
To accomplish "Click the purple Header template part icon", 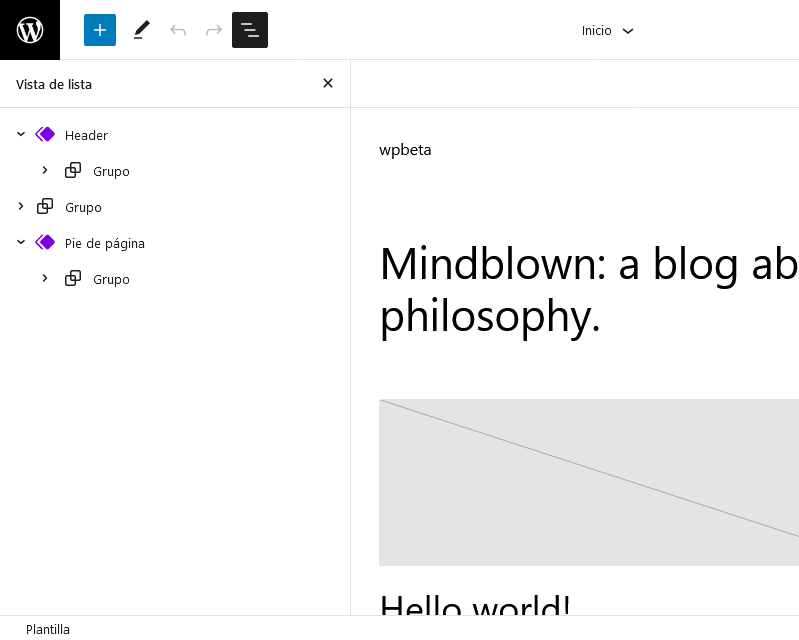I will coord(45,135).
